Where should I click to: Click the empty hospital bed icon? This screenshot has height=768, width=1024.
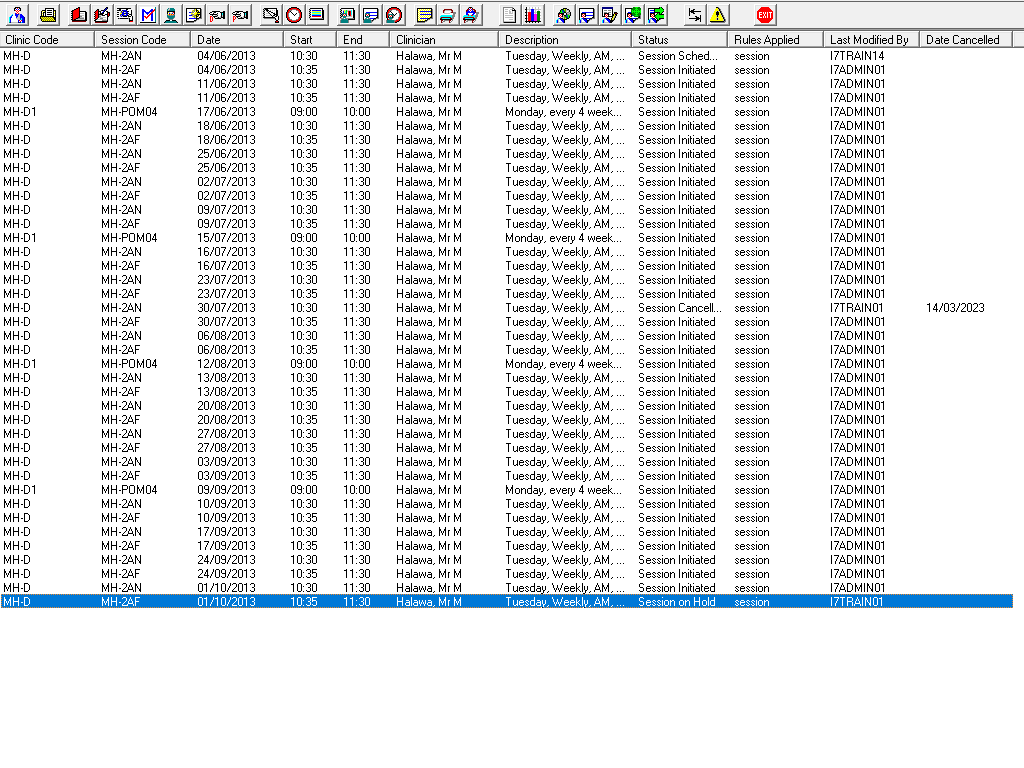447,14
